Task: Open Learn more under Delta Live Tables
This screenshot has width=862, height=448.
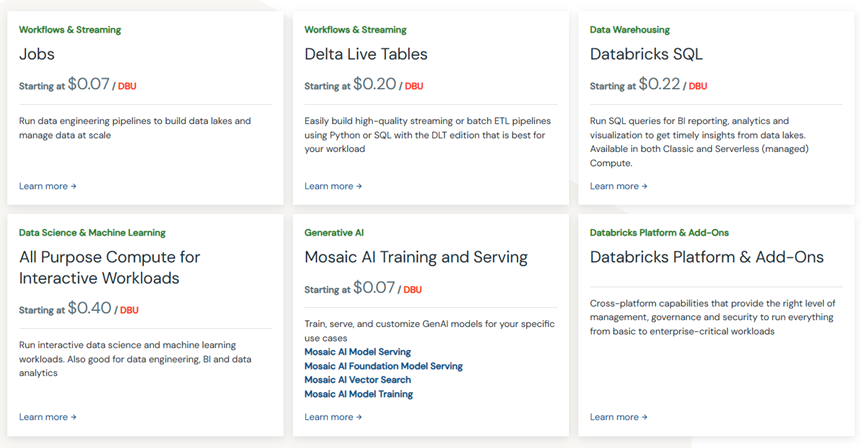Action: [333, 186]
